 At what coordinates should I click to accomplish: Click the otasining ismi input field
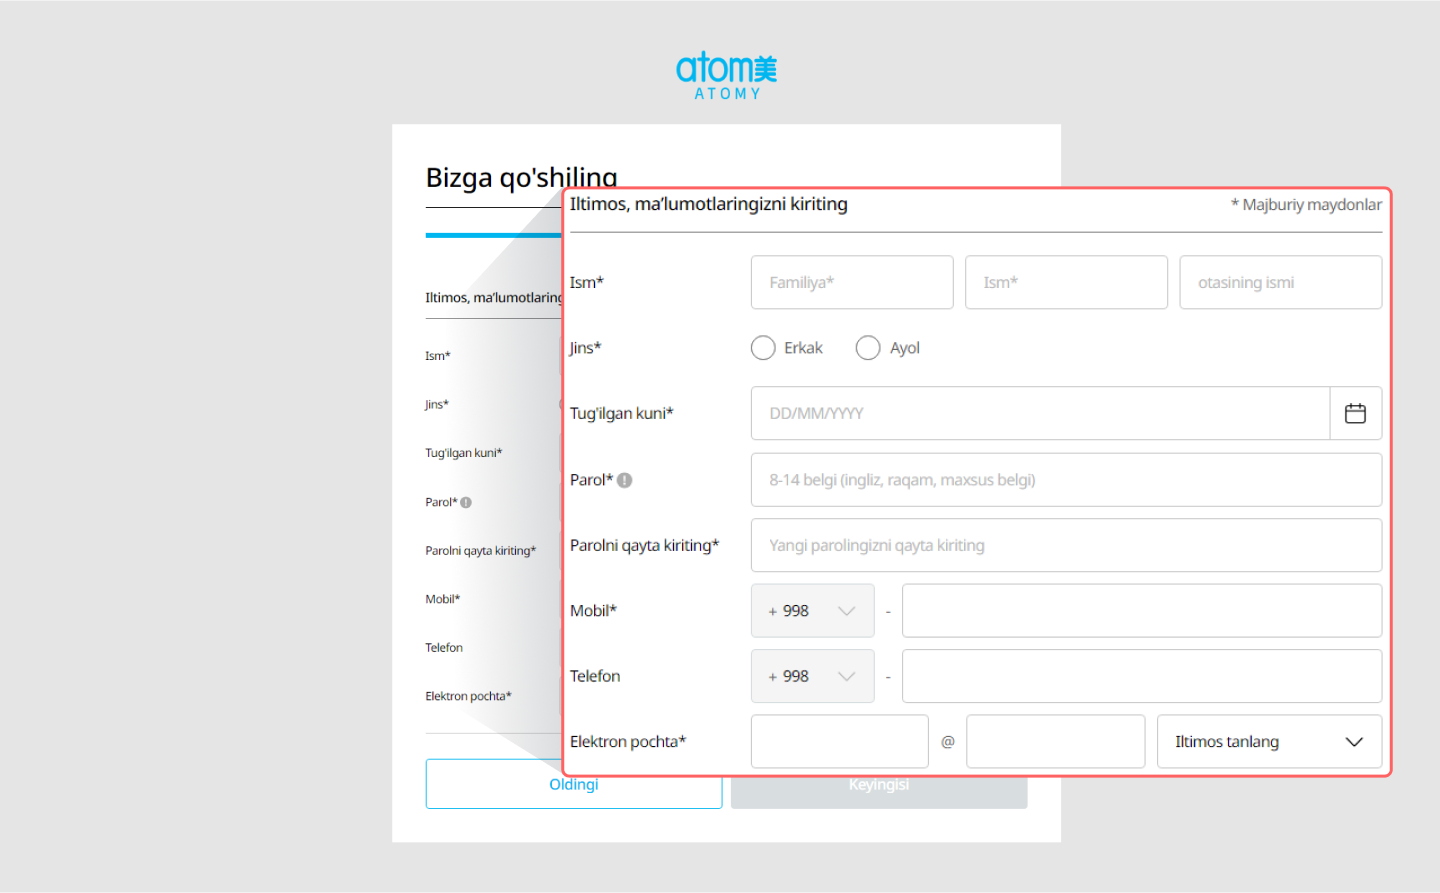pos(1280,283)
